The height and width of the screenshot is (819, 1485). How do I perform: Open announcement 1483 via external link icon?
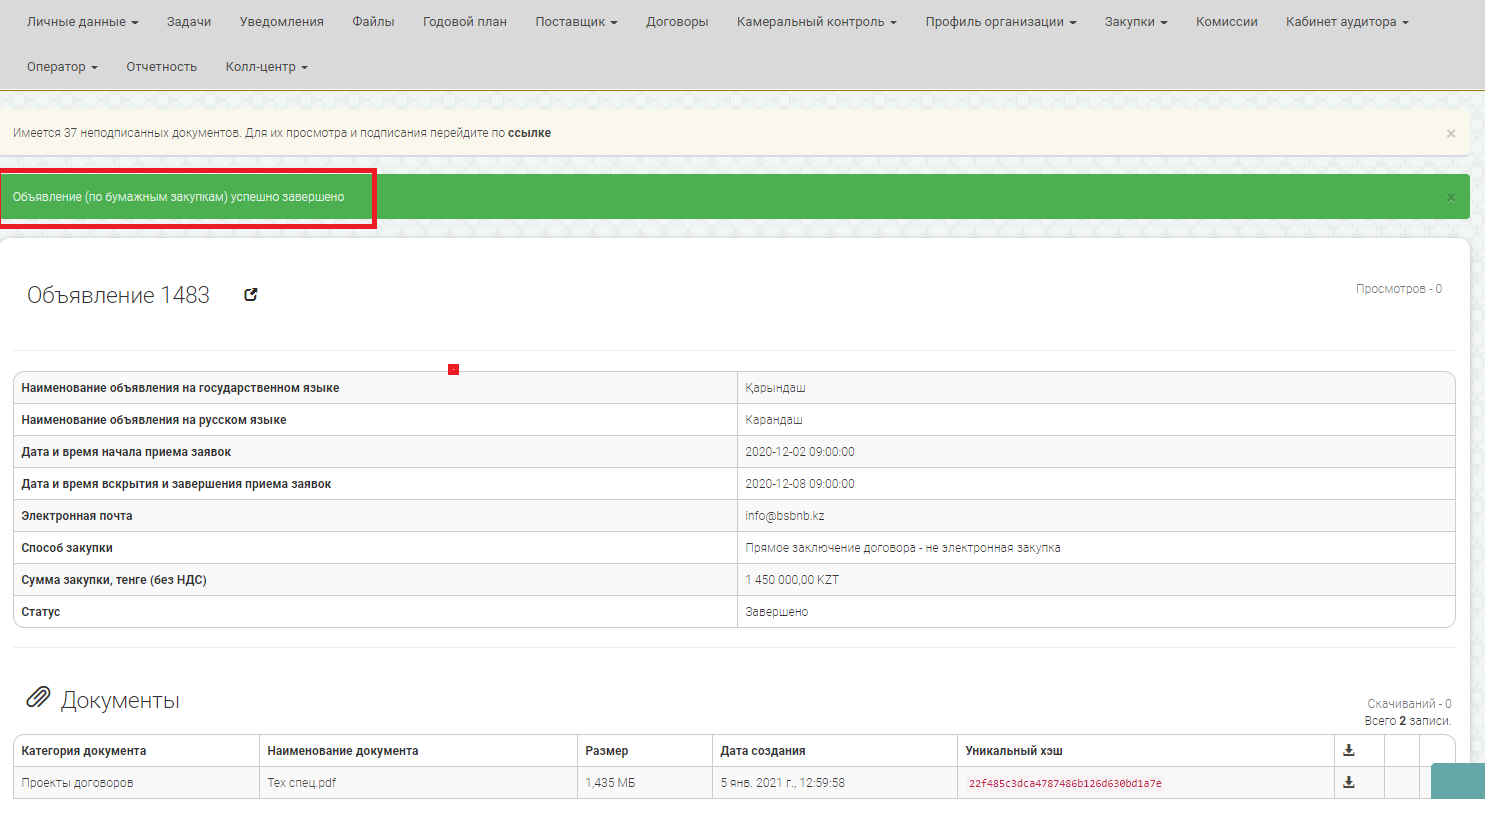251,294
